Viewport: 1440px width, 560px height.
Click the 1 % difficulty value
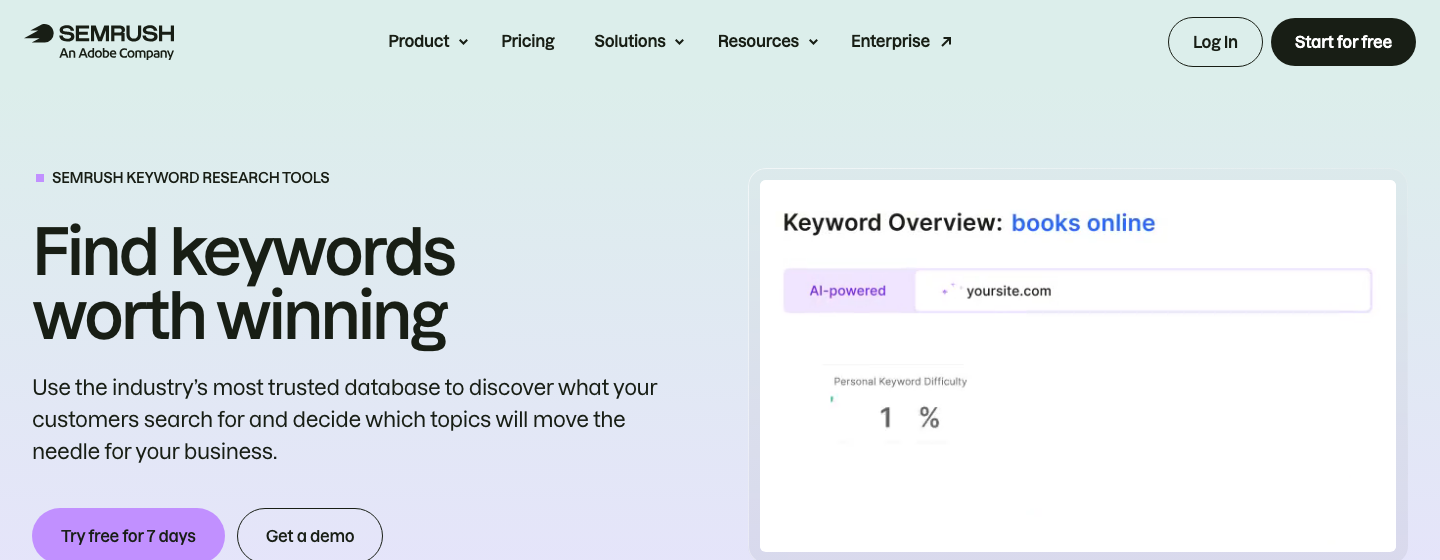click(x=909, y=417)
